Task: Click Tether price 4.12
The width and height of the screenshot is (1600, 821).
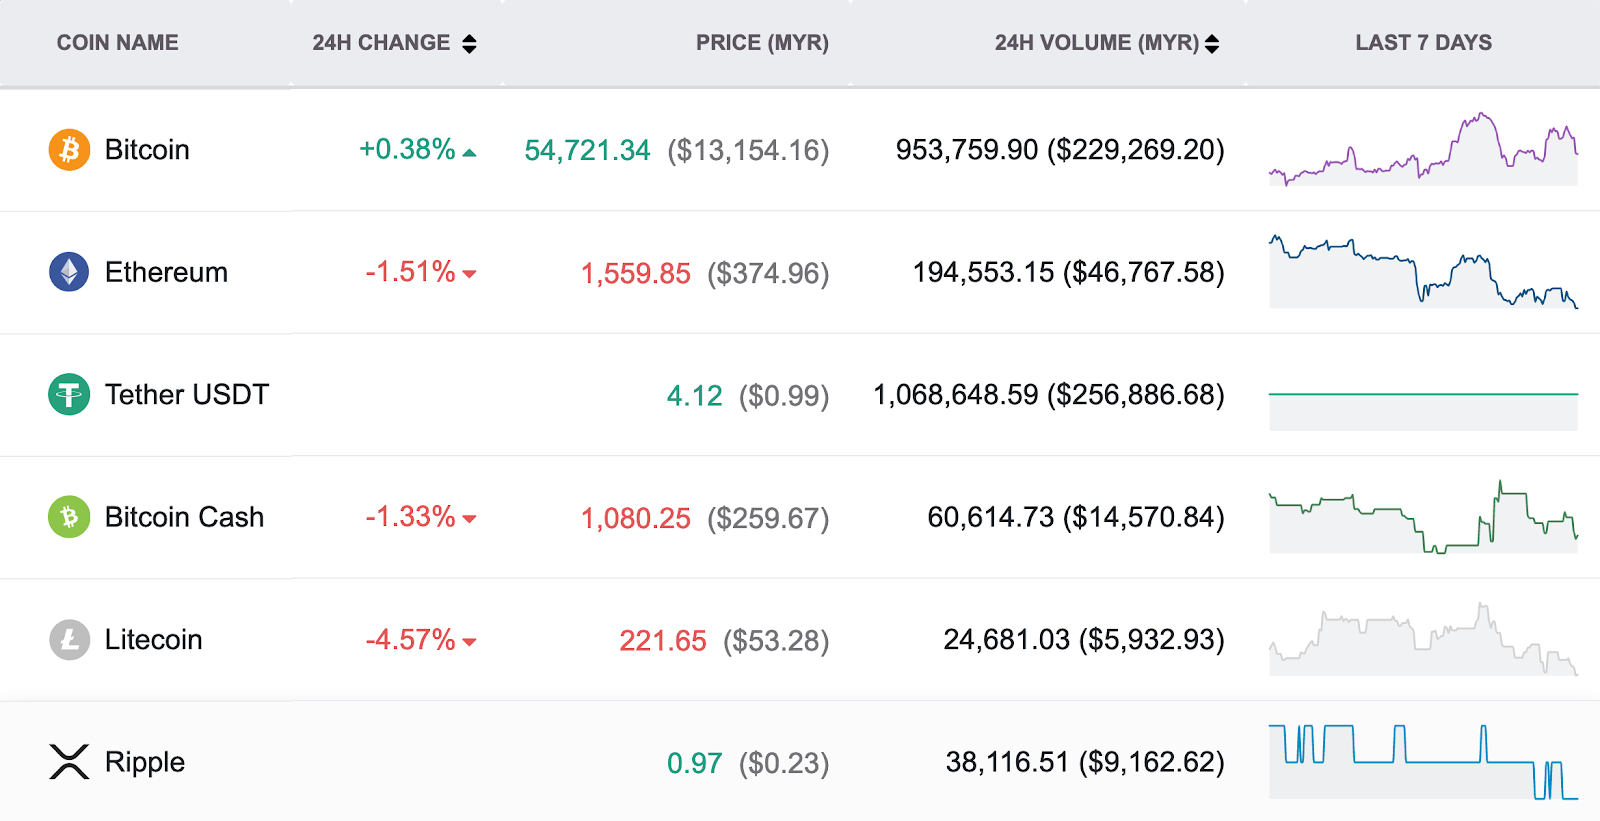Action: point(694,396)
